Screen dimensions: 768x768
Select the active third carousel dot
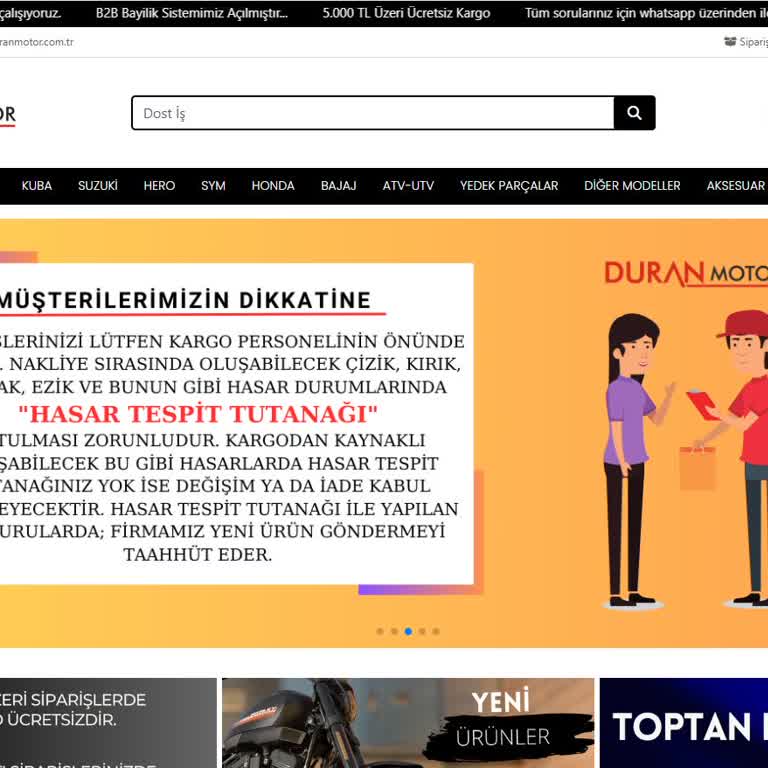tap(408, 631)
